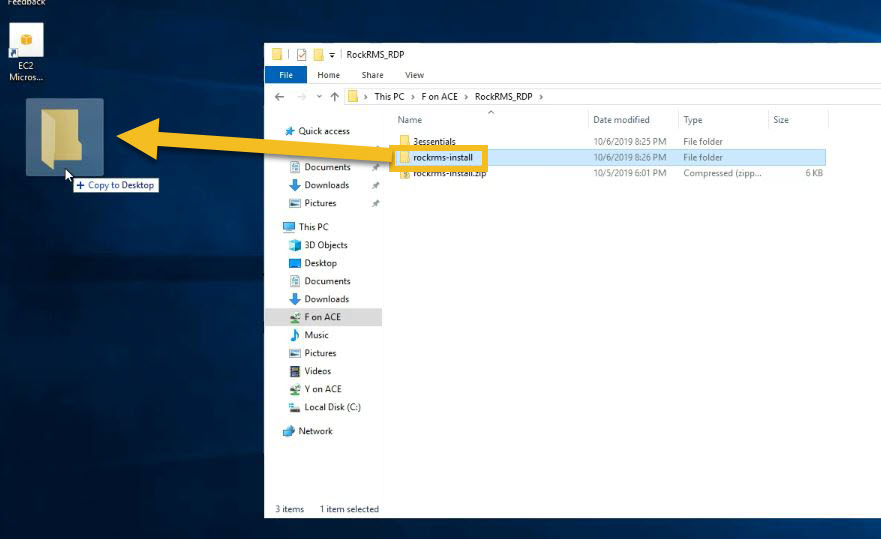
Task: Expand chevron after This PC in path
Action: pyautogui.click(x=413, y=97)
